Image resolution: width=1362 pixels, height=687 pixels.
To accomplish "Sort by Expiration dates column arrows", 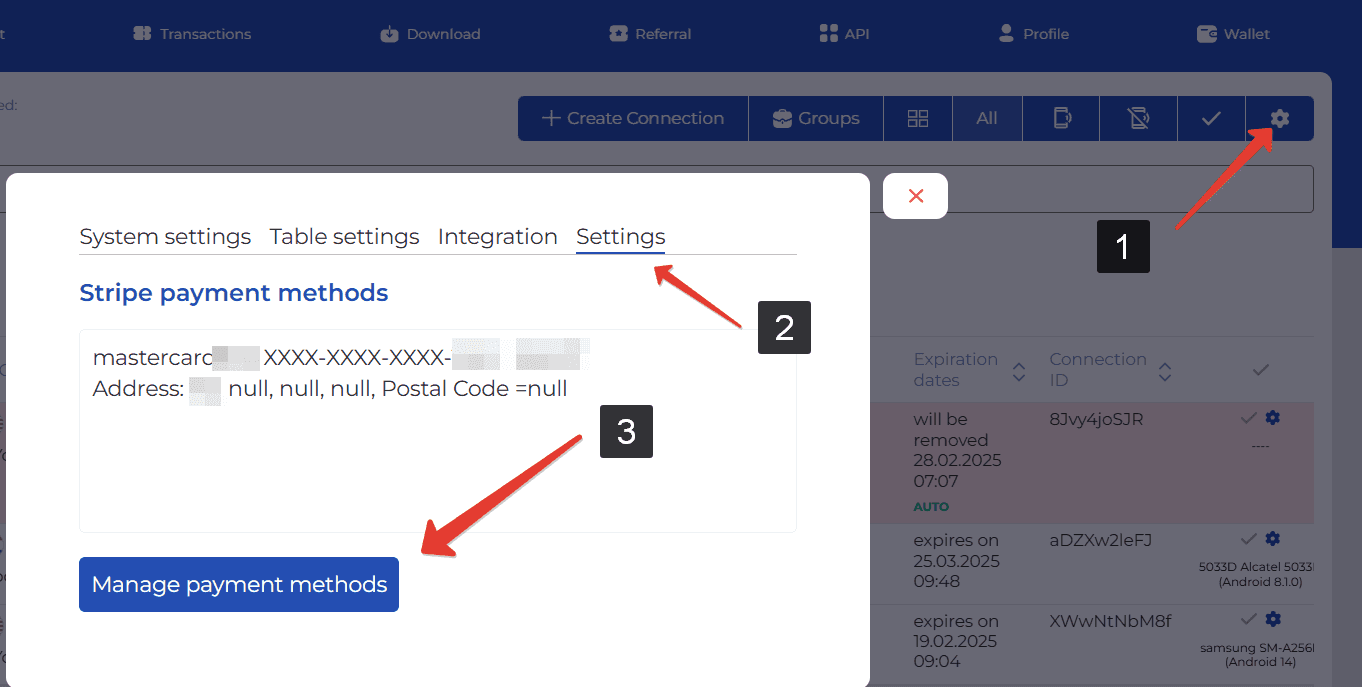I will 1018,371.
